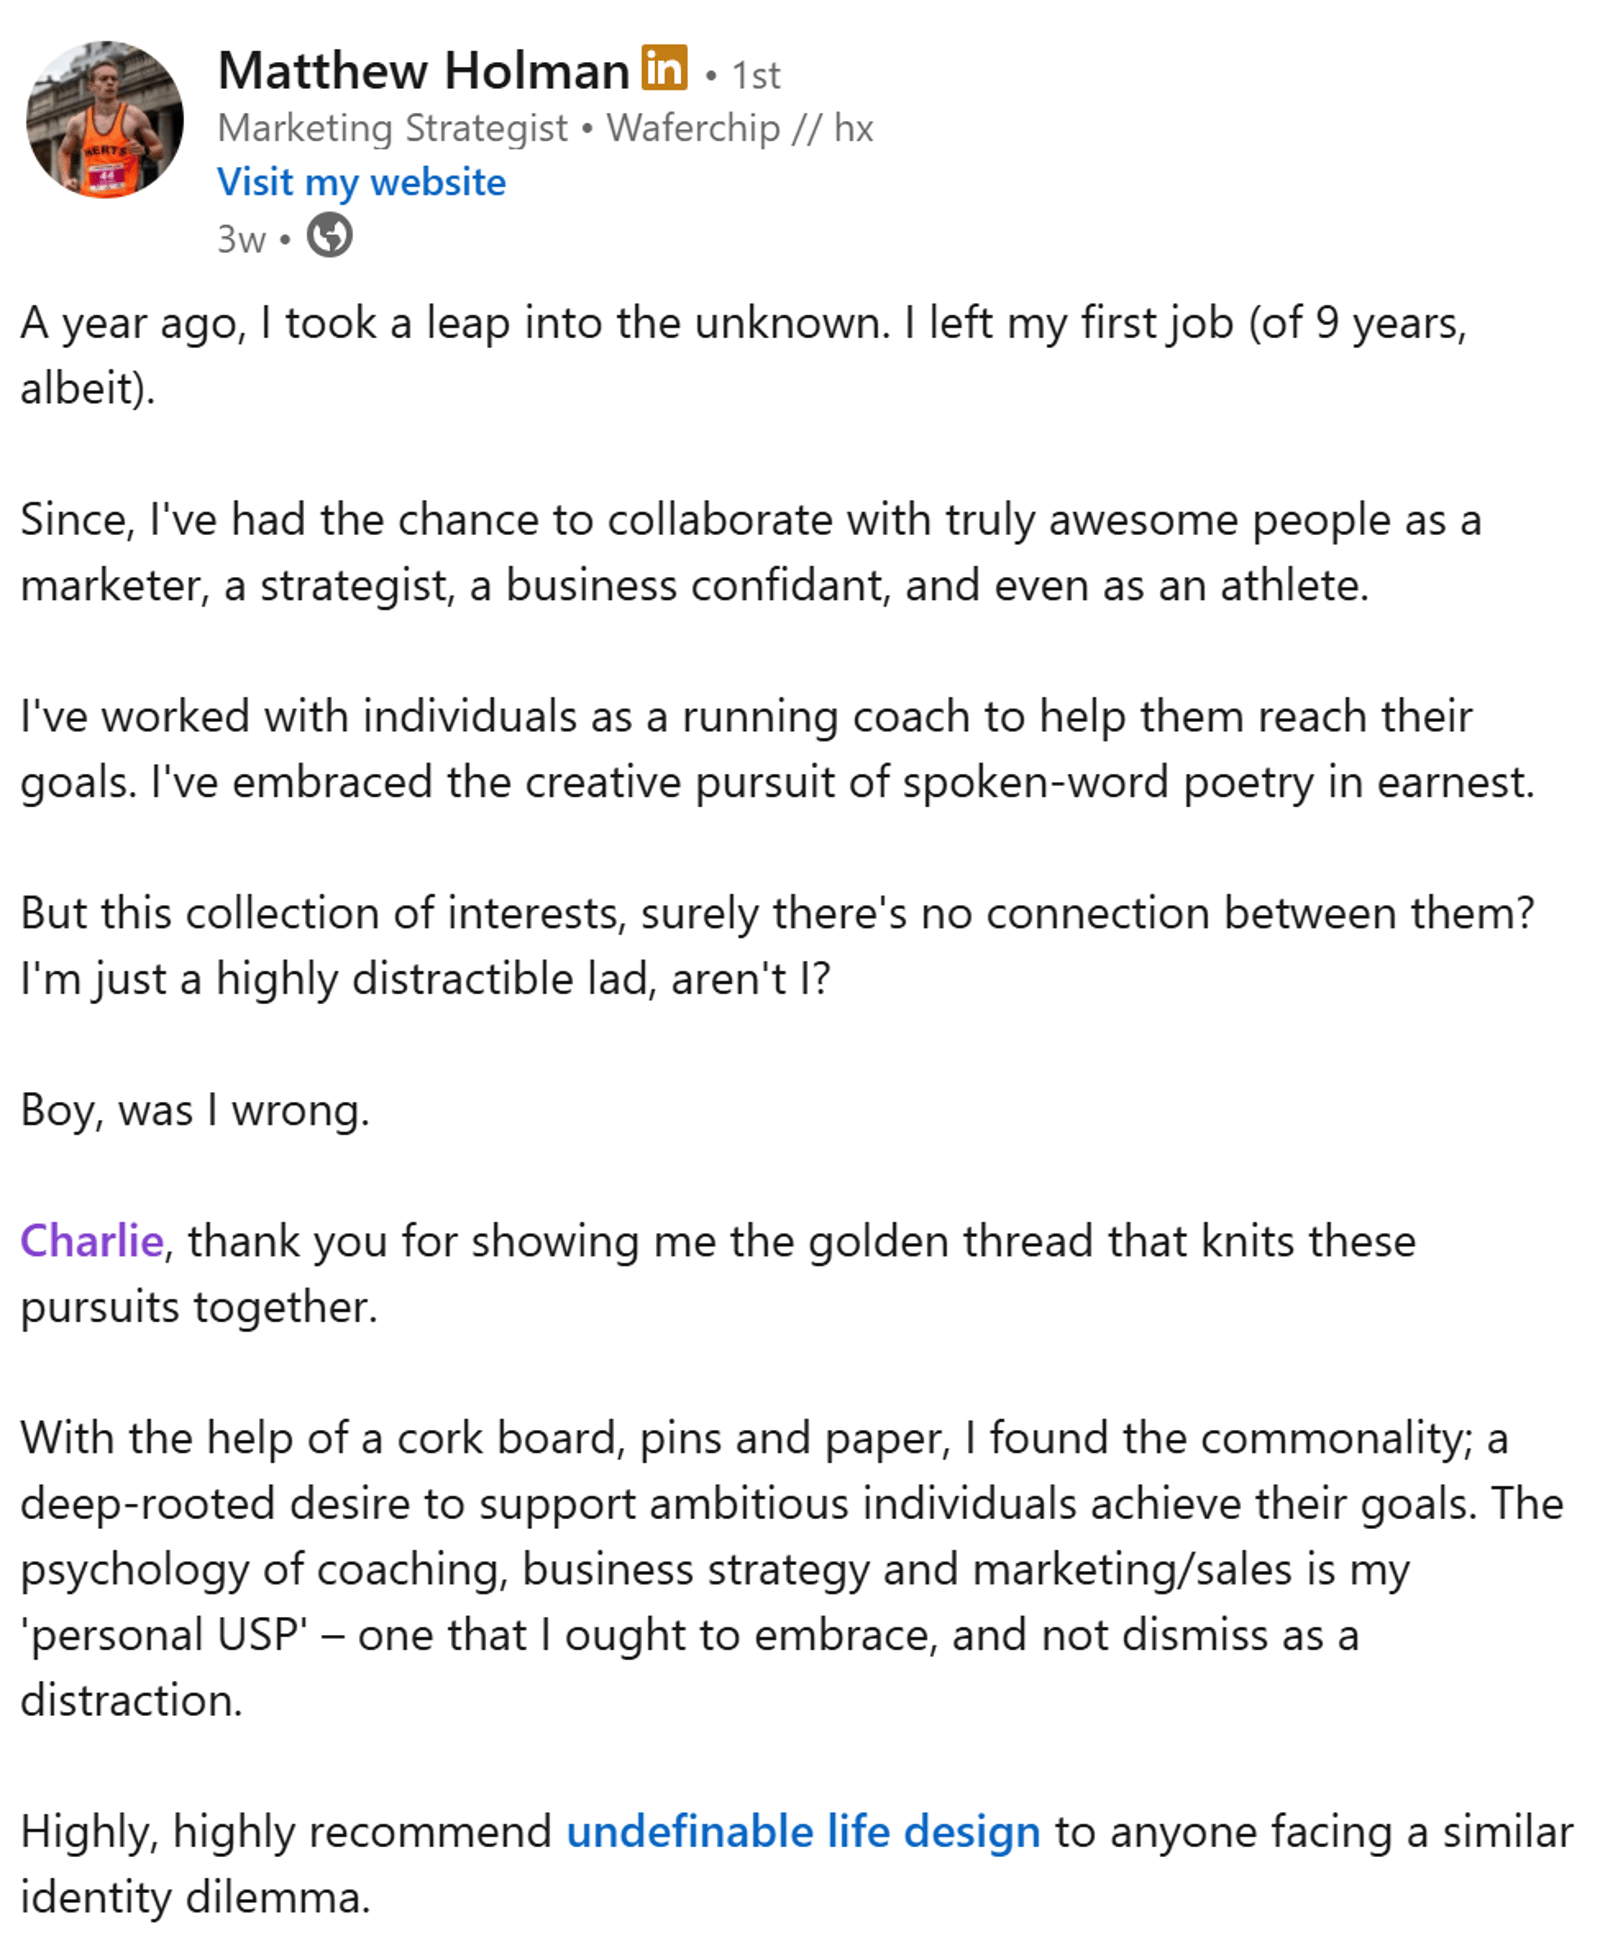
Task: Open the Charlie mention profile
Action: (92, 1241)
